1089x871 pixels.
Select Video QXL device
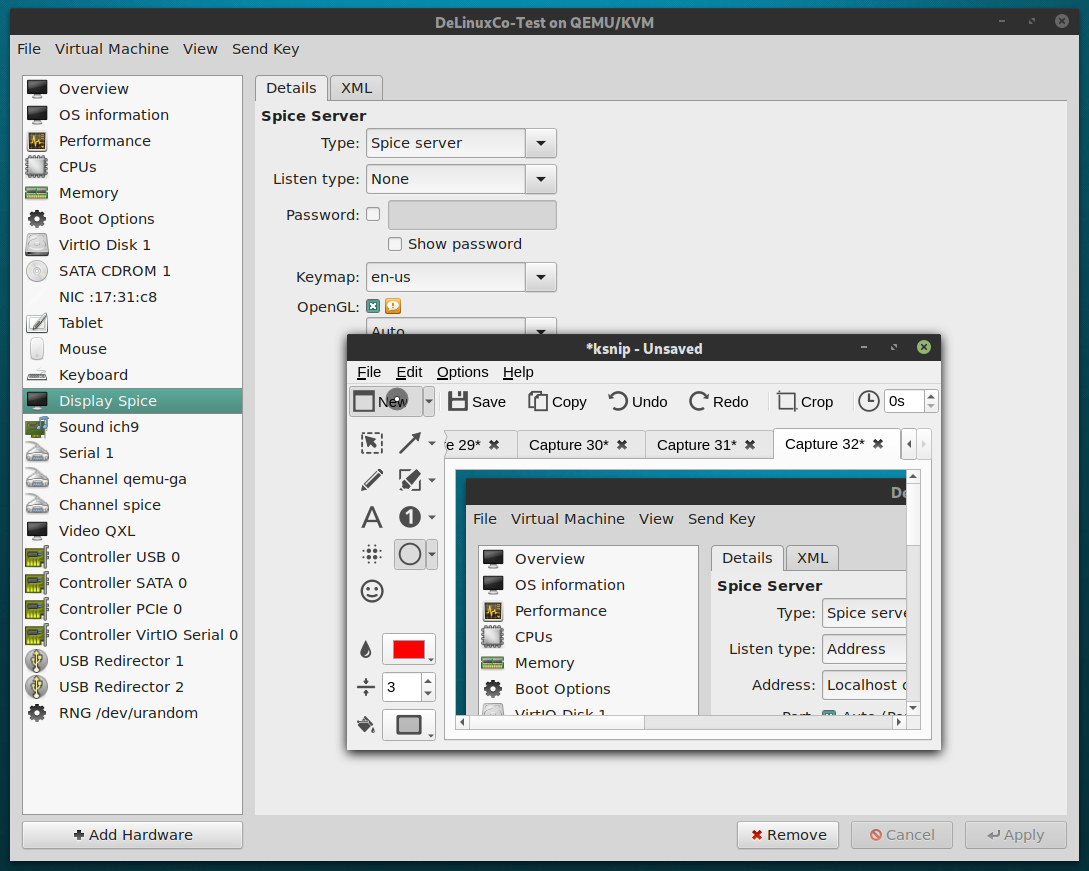click(x=132, y=531)
